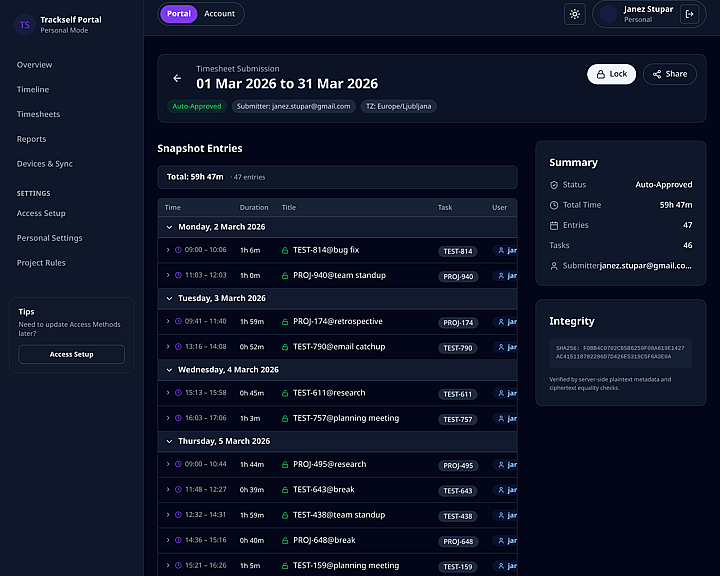Switch to the Portal tab
This screenshot has height=576, width=720.
tap(179, 14)
